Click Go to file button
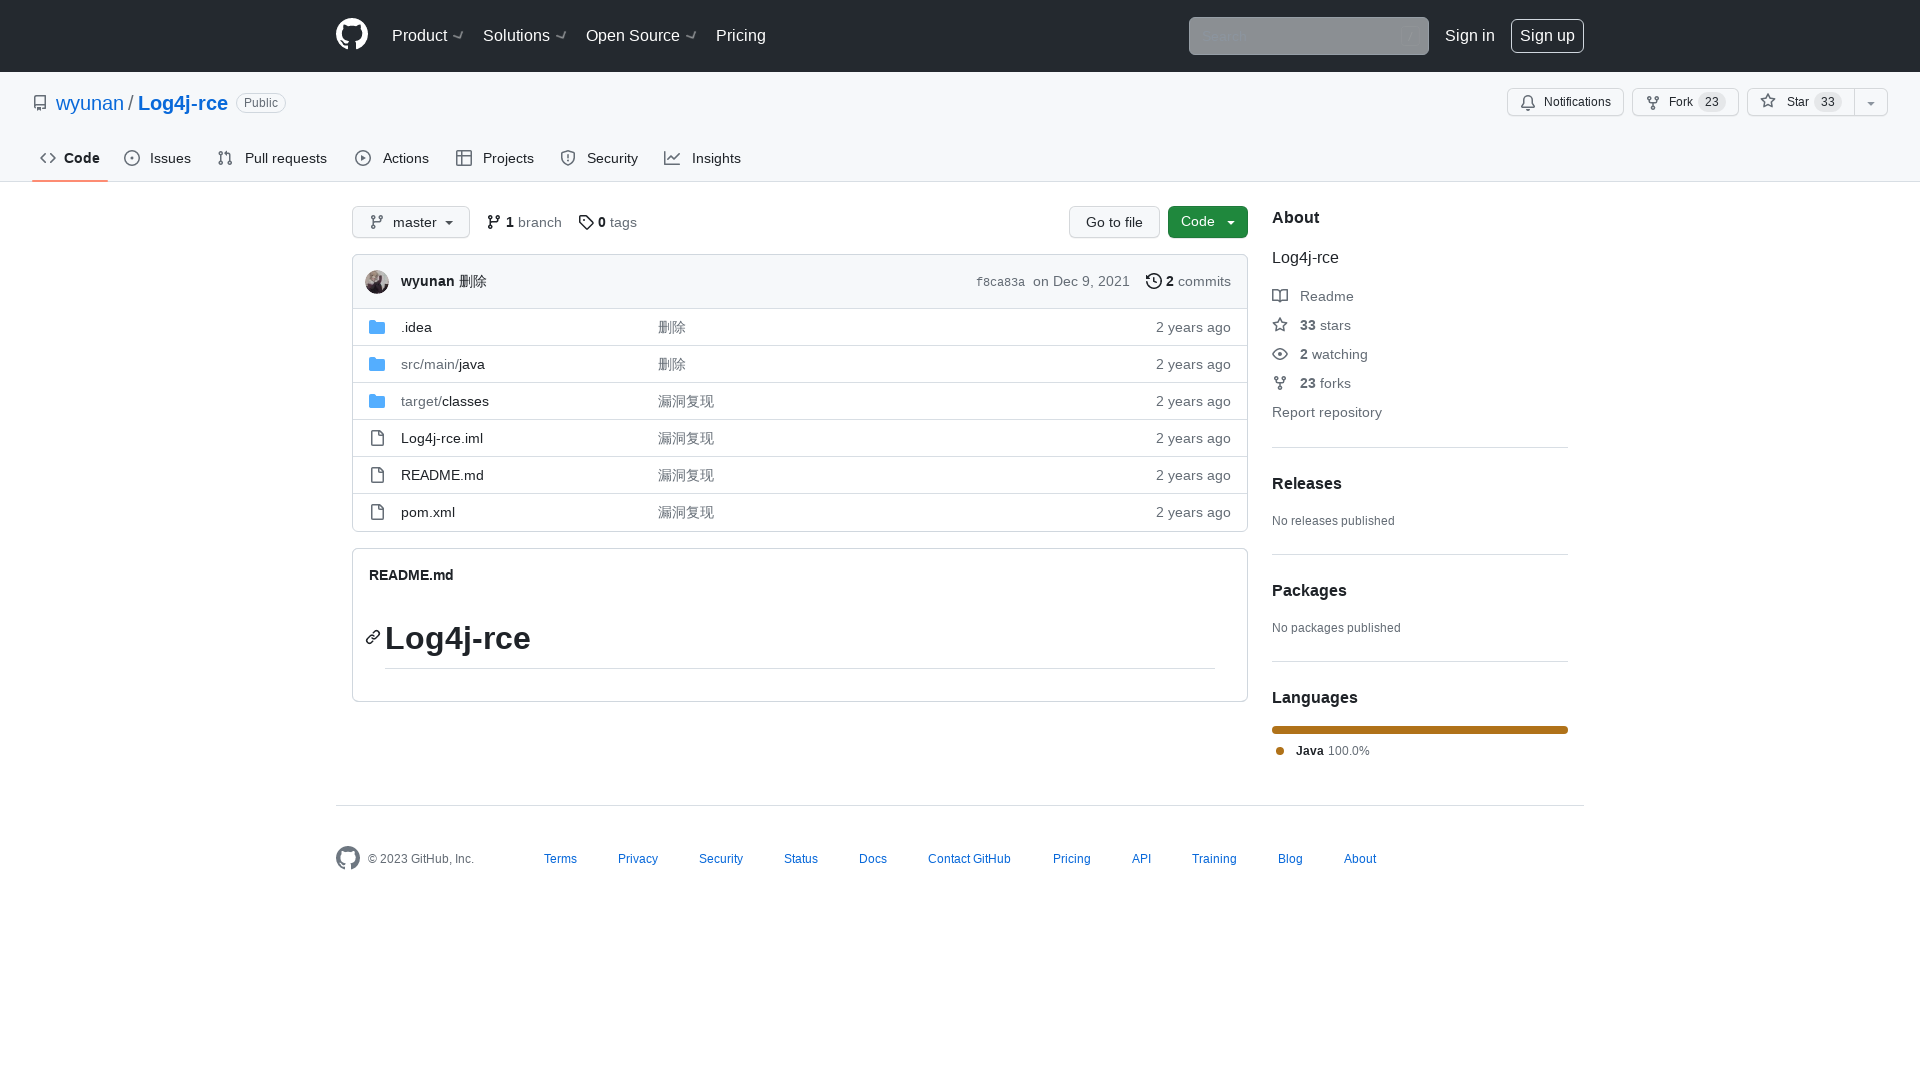 1114,222
